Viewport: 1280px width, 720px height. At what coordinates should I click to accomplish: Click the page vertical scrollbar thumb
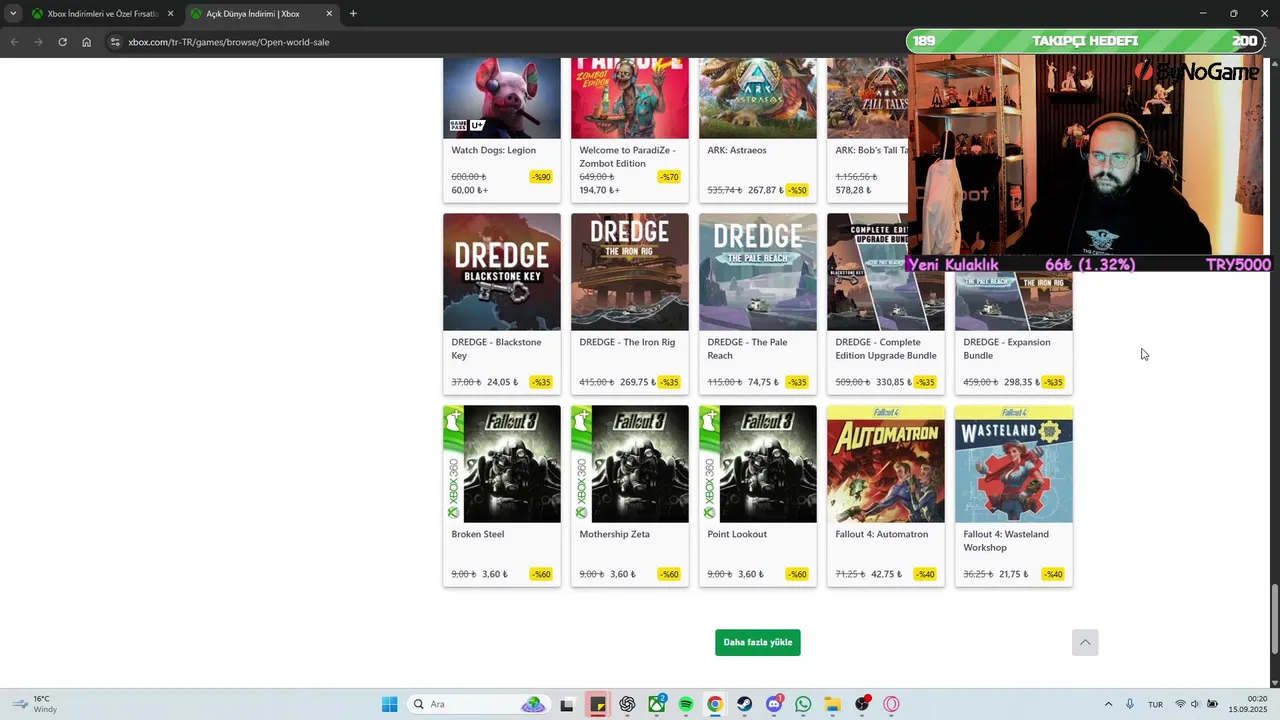tap(1274, 617)
